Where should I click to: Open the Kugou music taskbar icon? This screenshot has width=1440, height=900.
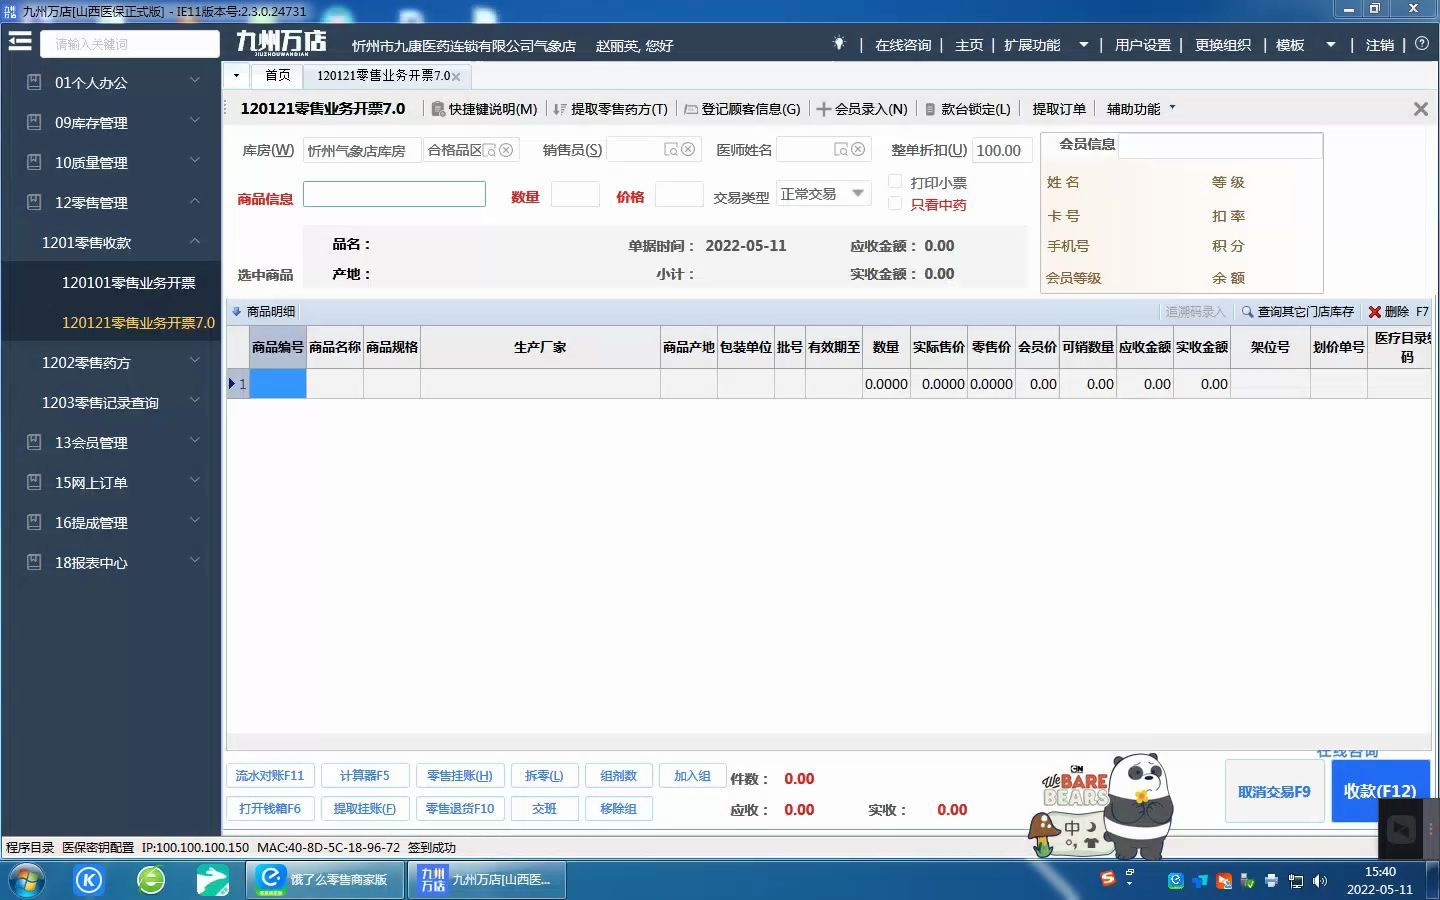point(89,880)
